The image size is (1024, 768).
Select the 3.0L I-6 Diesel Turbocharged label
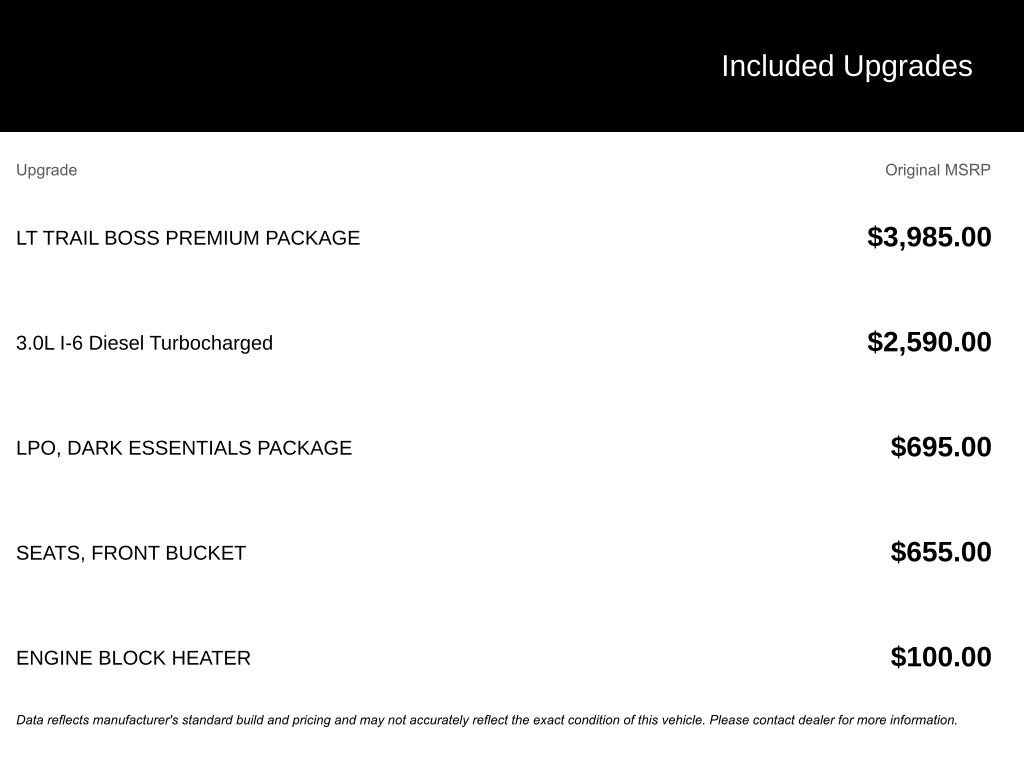tap(144, 343)
